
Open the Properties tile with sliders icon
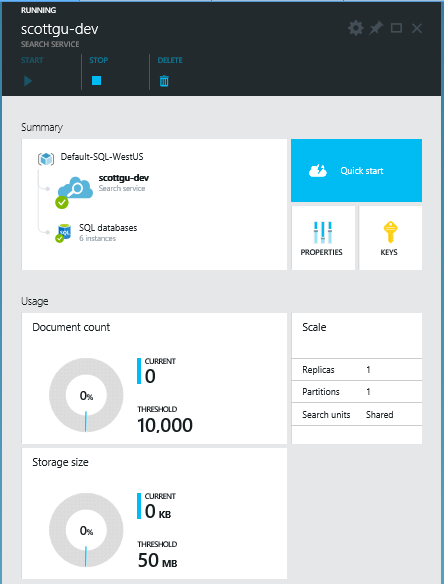[323, 238]
